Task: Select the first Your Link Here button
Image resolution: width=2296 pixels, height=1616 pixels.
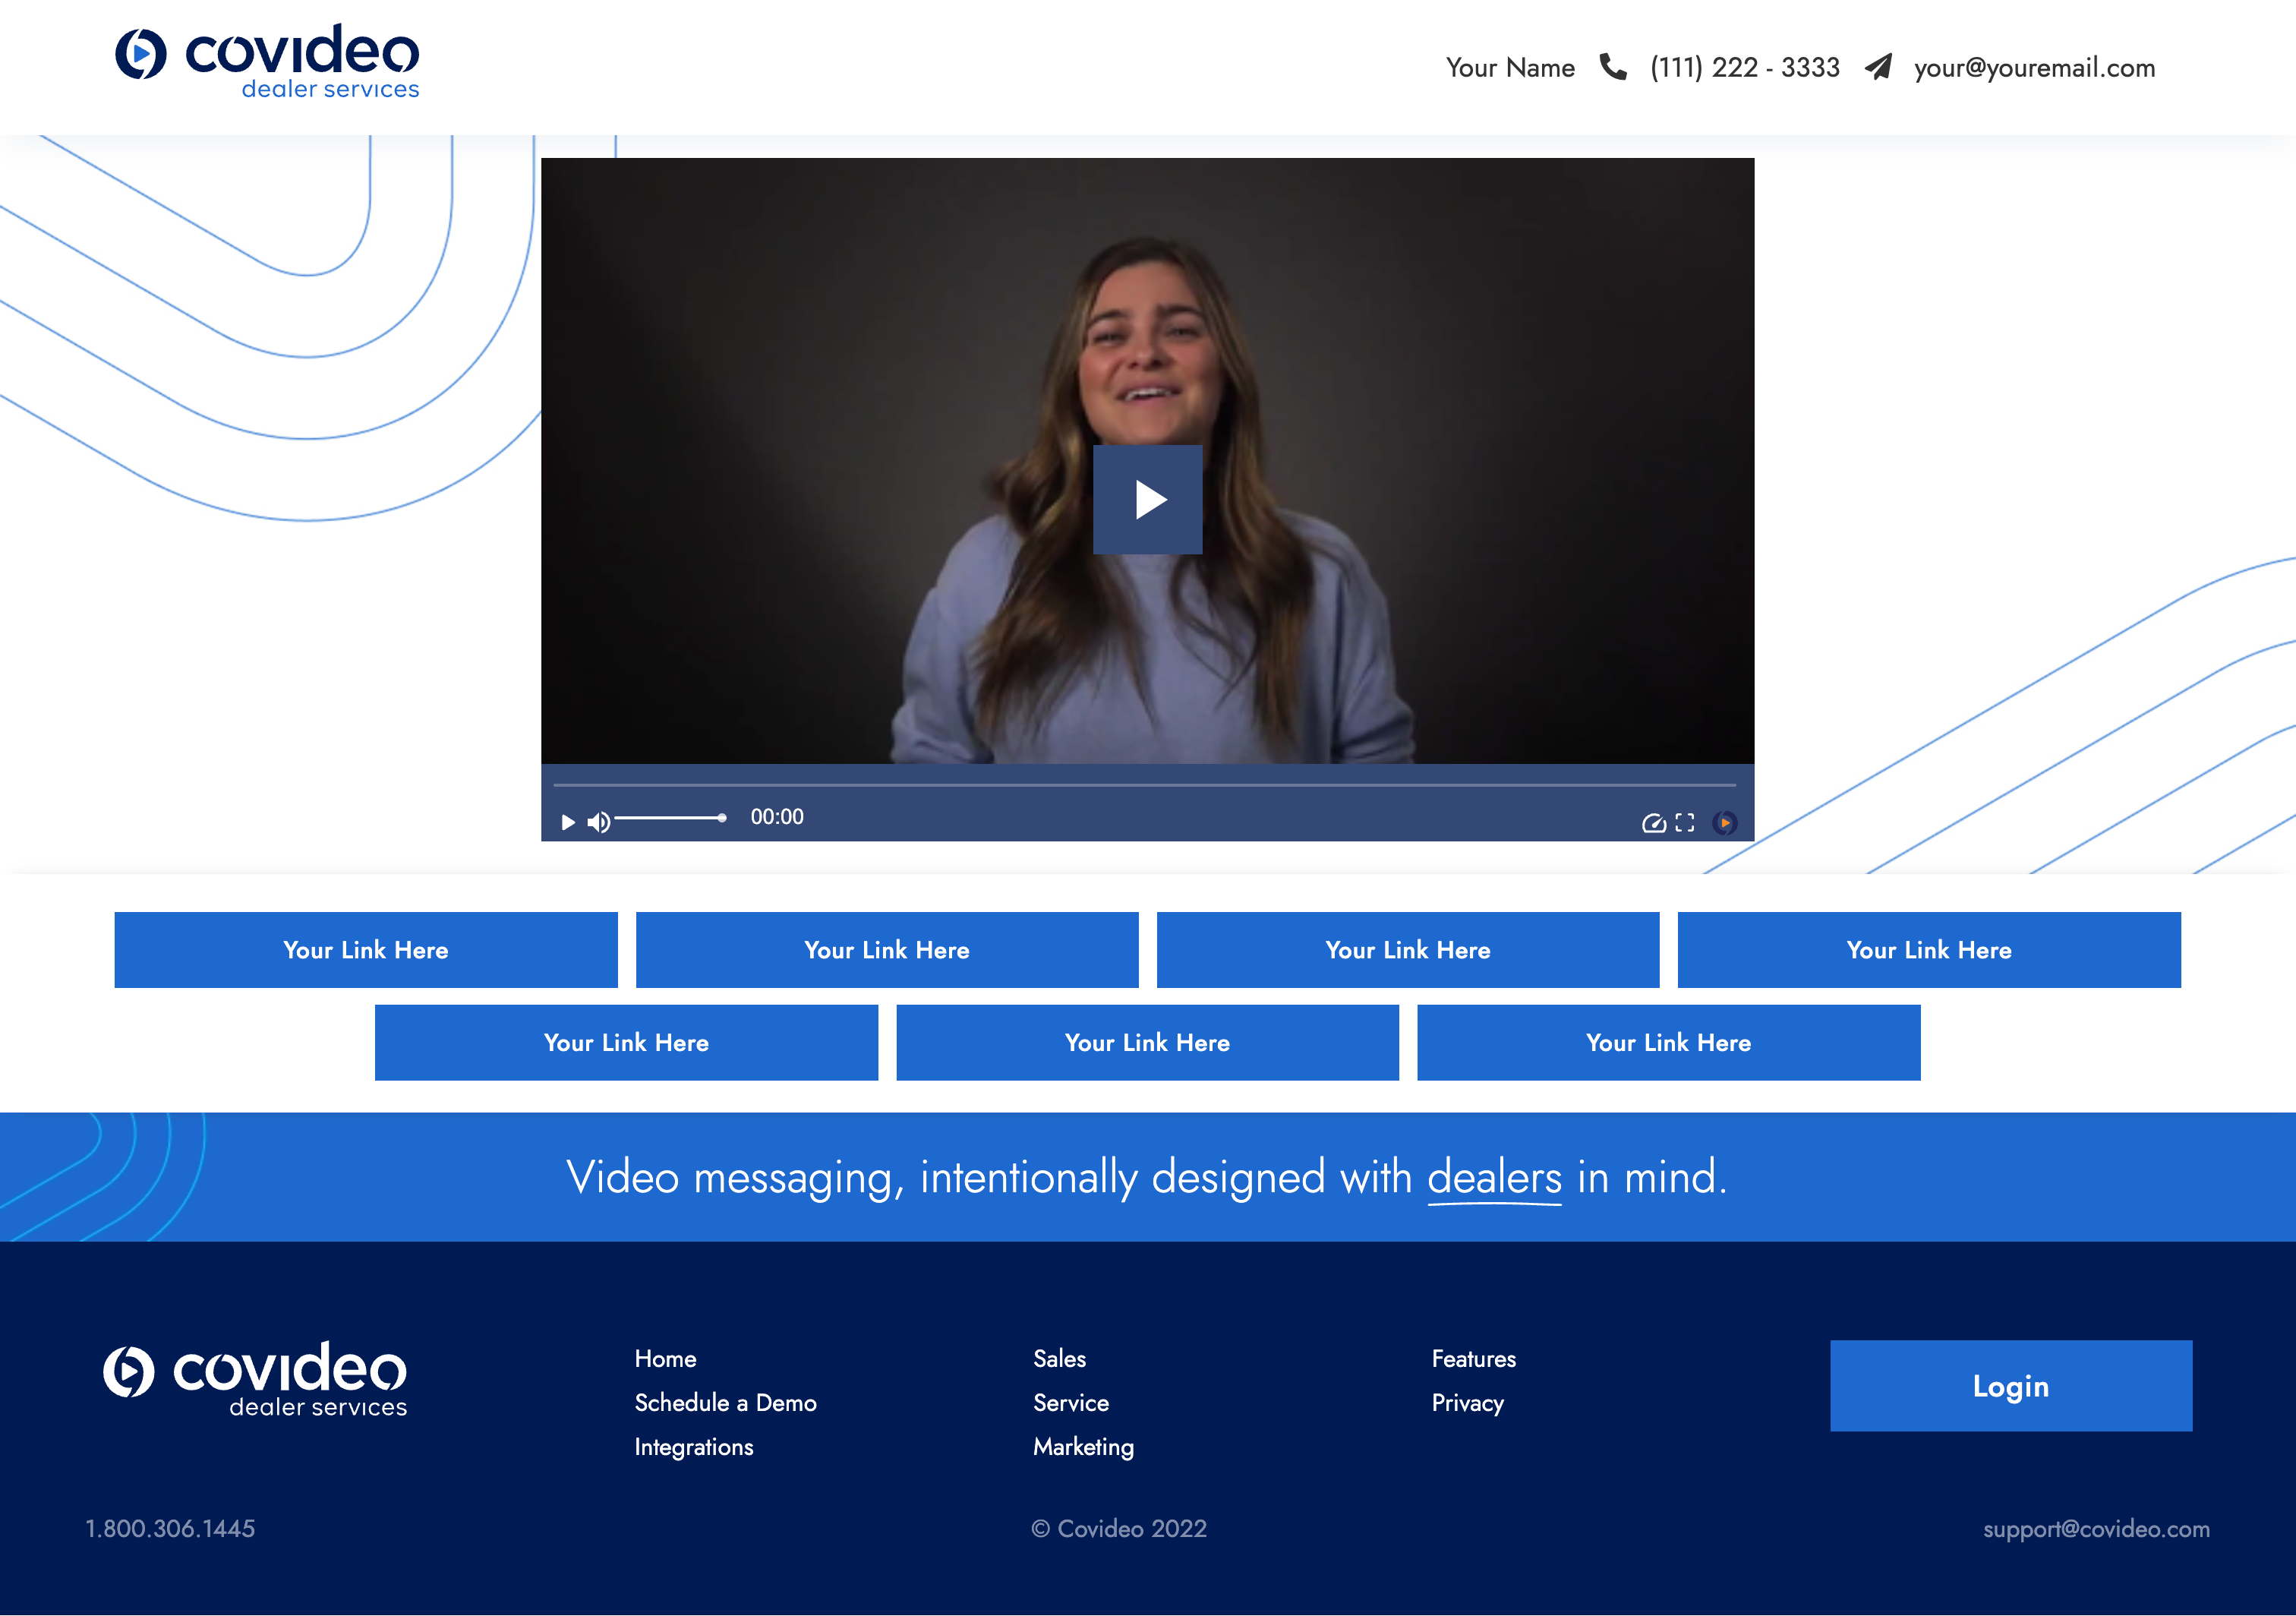Action: (x=366, y=949)
